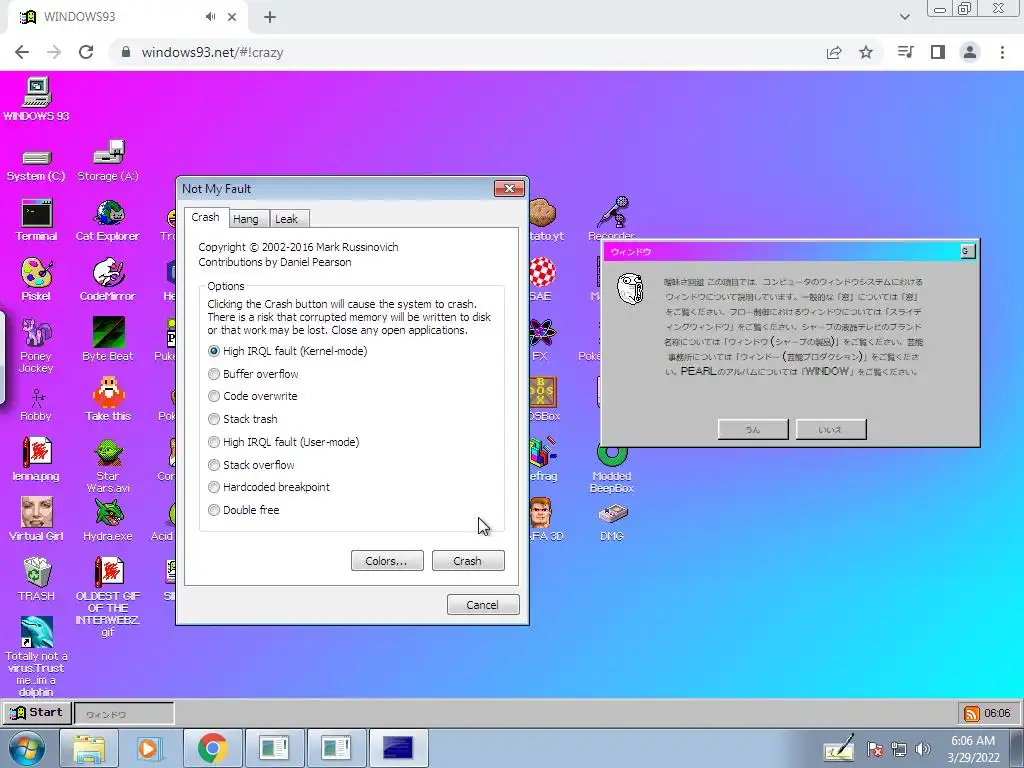Open the Star Wars.avi icon
Image resolution: width=1024 pixels, height=768 pixels.
pos(108,465)
